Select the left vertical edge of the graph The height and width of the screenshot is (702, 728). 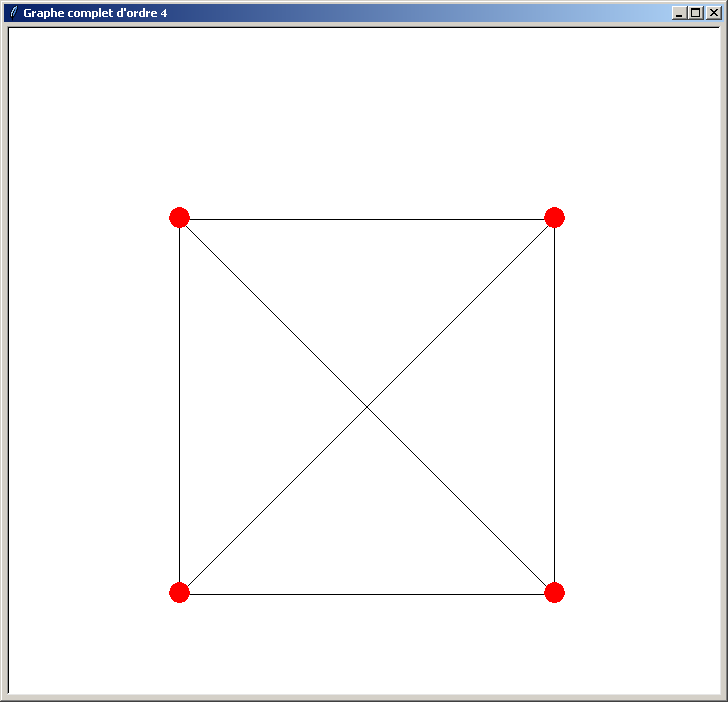(179, 405)
